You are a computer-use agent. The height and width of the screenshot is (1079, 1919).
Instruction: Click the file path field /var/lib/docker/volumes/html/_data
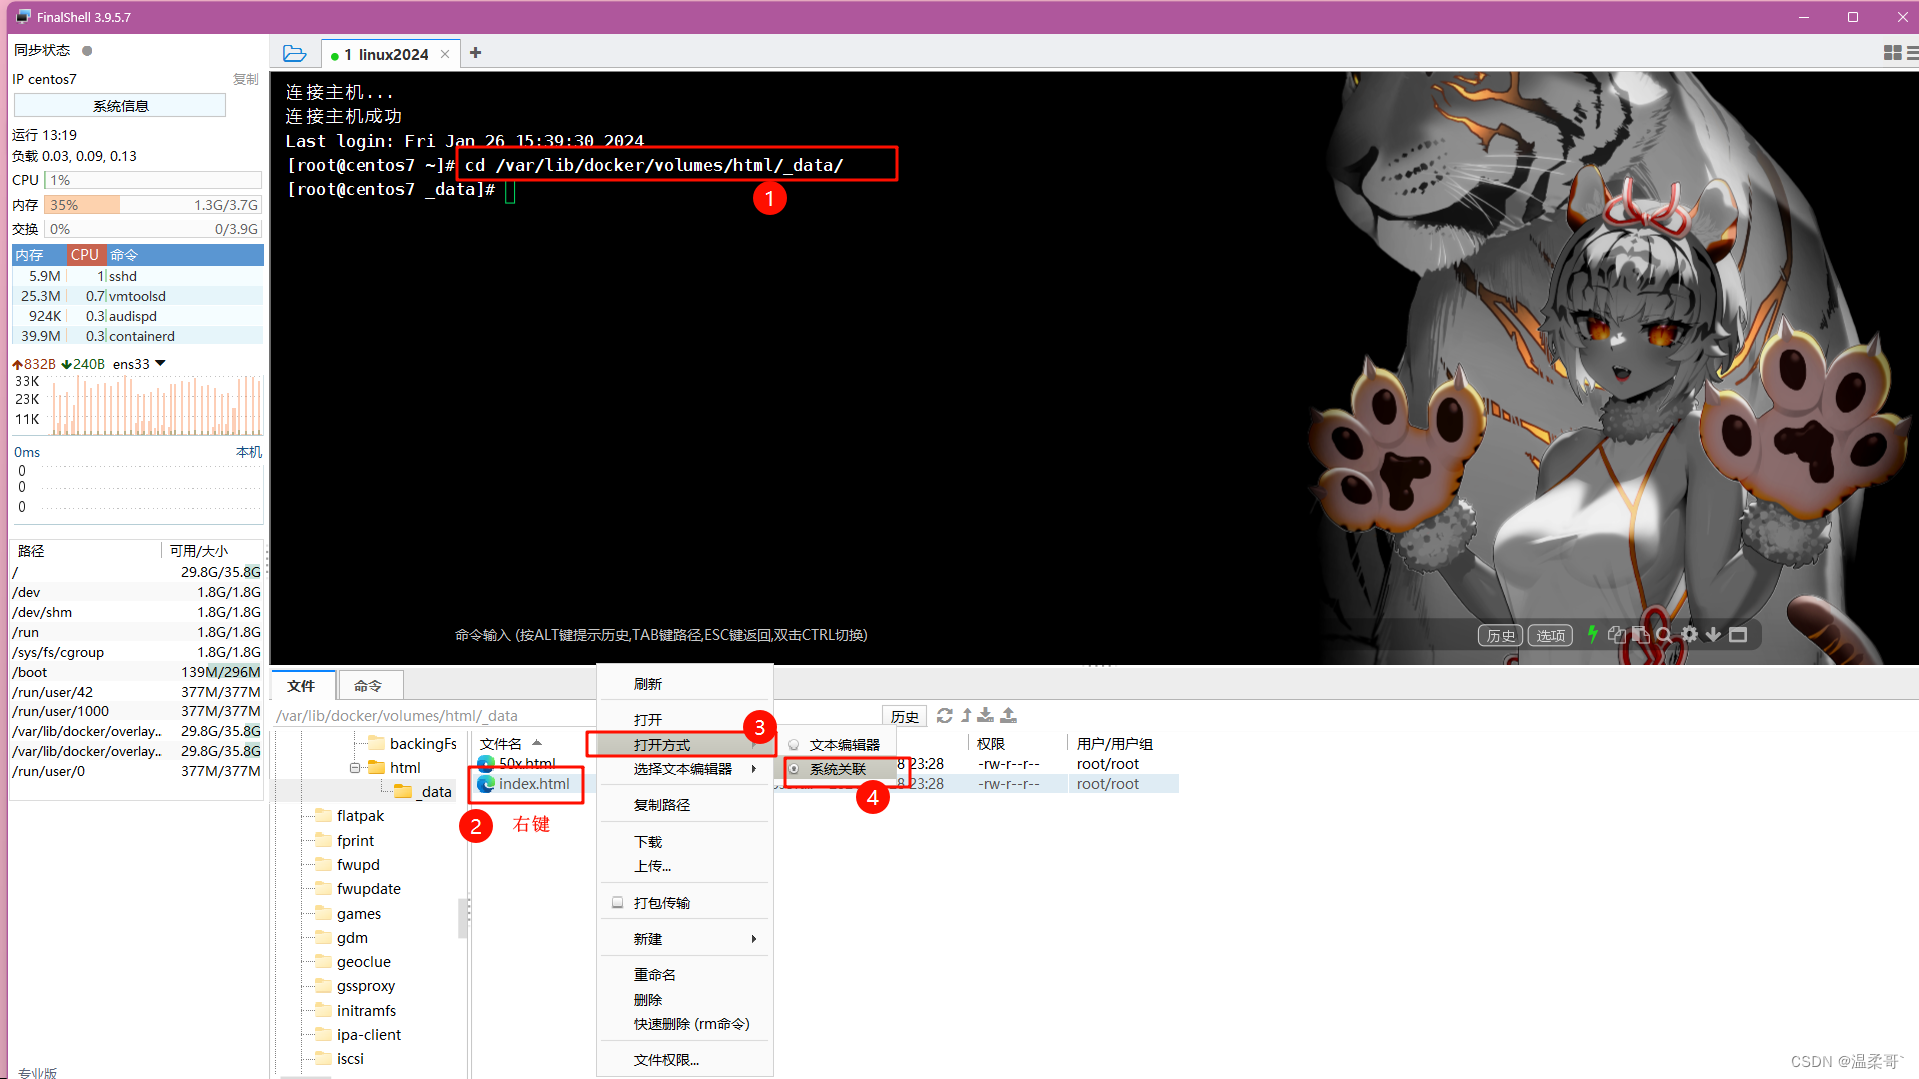(575, 716)
